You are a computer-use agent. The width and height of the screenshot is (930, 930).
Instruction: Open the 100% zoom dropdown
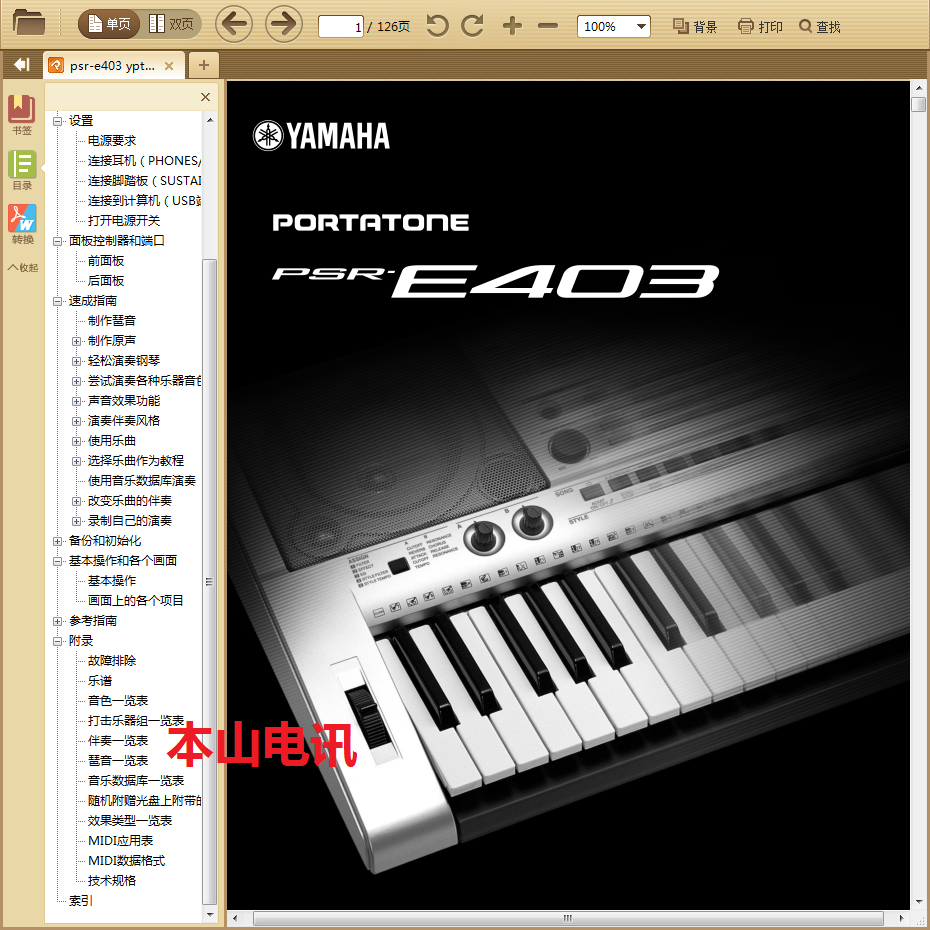click(x=614, y=27)
